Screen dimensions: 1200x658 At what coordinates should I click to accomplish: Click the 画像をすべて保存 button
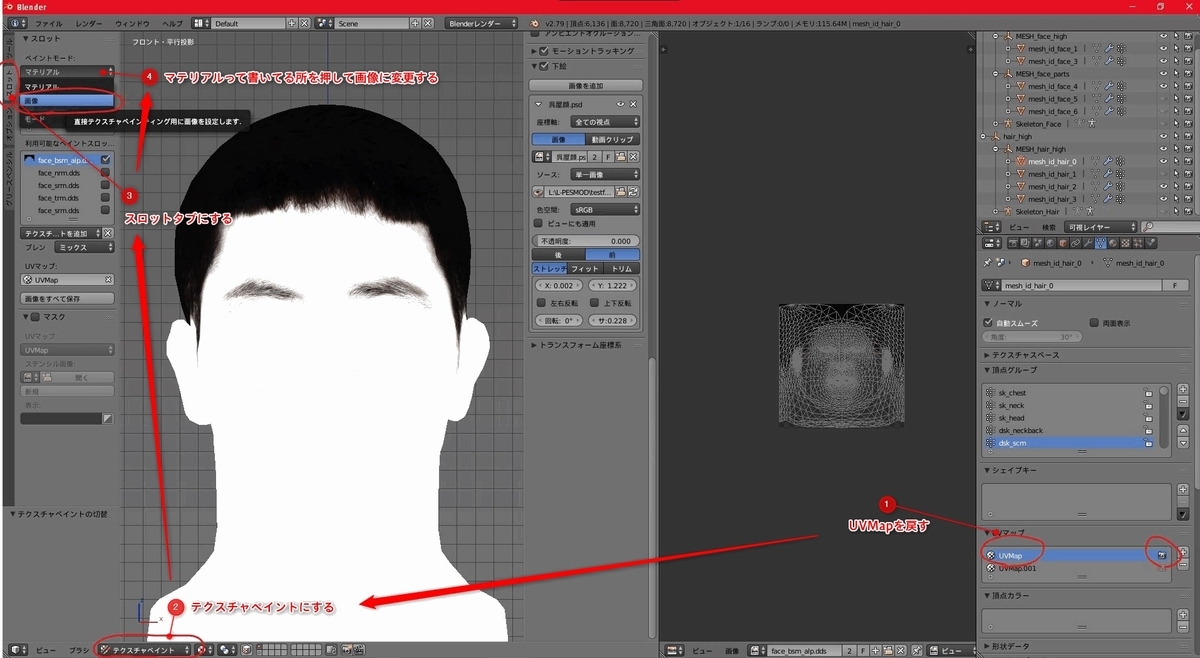pyautogui.click(x=67, y=299)
